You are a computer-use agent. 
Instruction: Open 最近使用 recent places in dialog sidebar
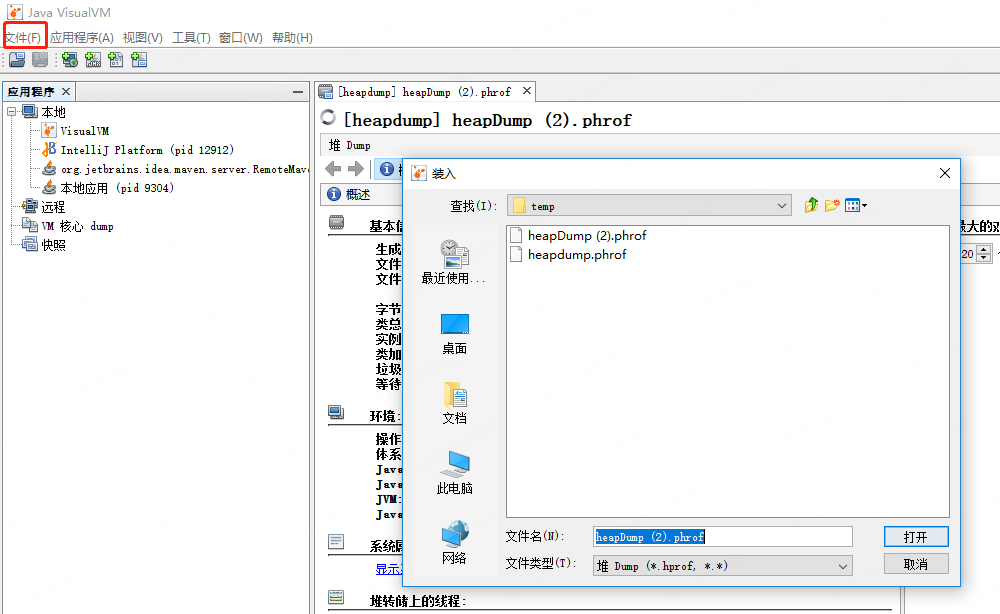(x=454, y=262)
